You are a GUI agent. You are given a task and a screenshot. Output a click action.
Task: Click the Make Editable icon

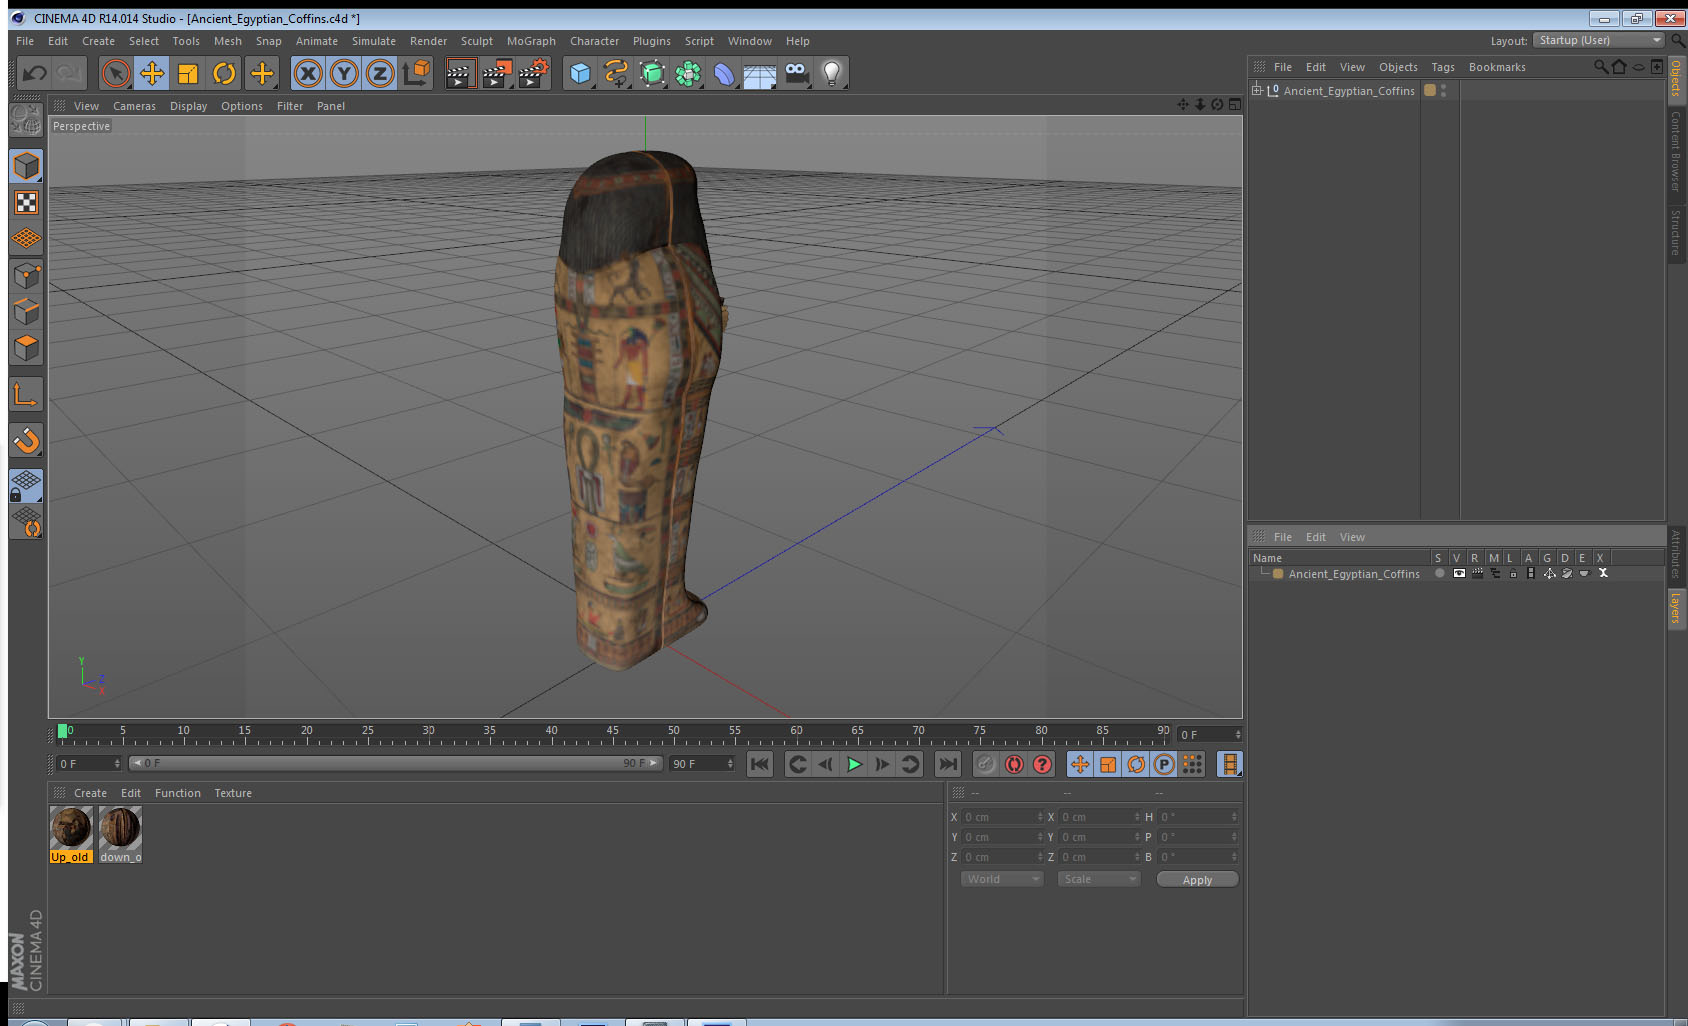point(26,121)
